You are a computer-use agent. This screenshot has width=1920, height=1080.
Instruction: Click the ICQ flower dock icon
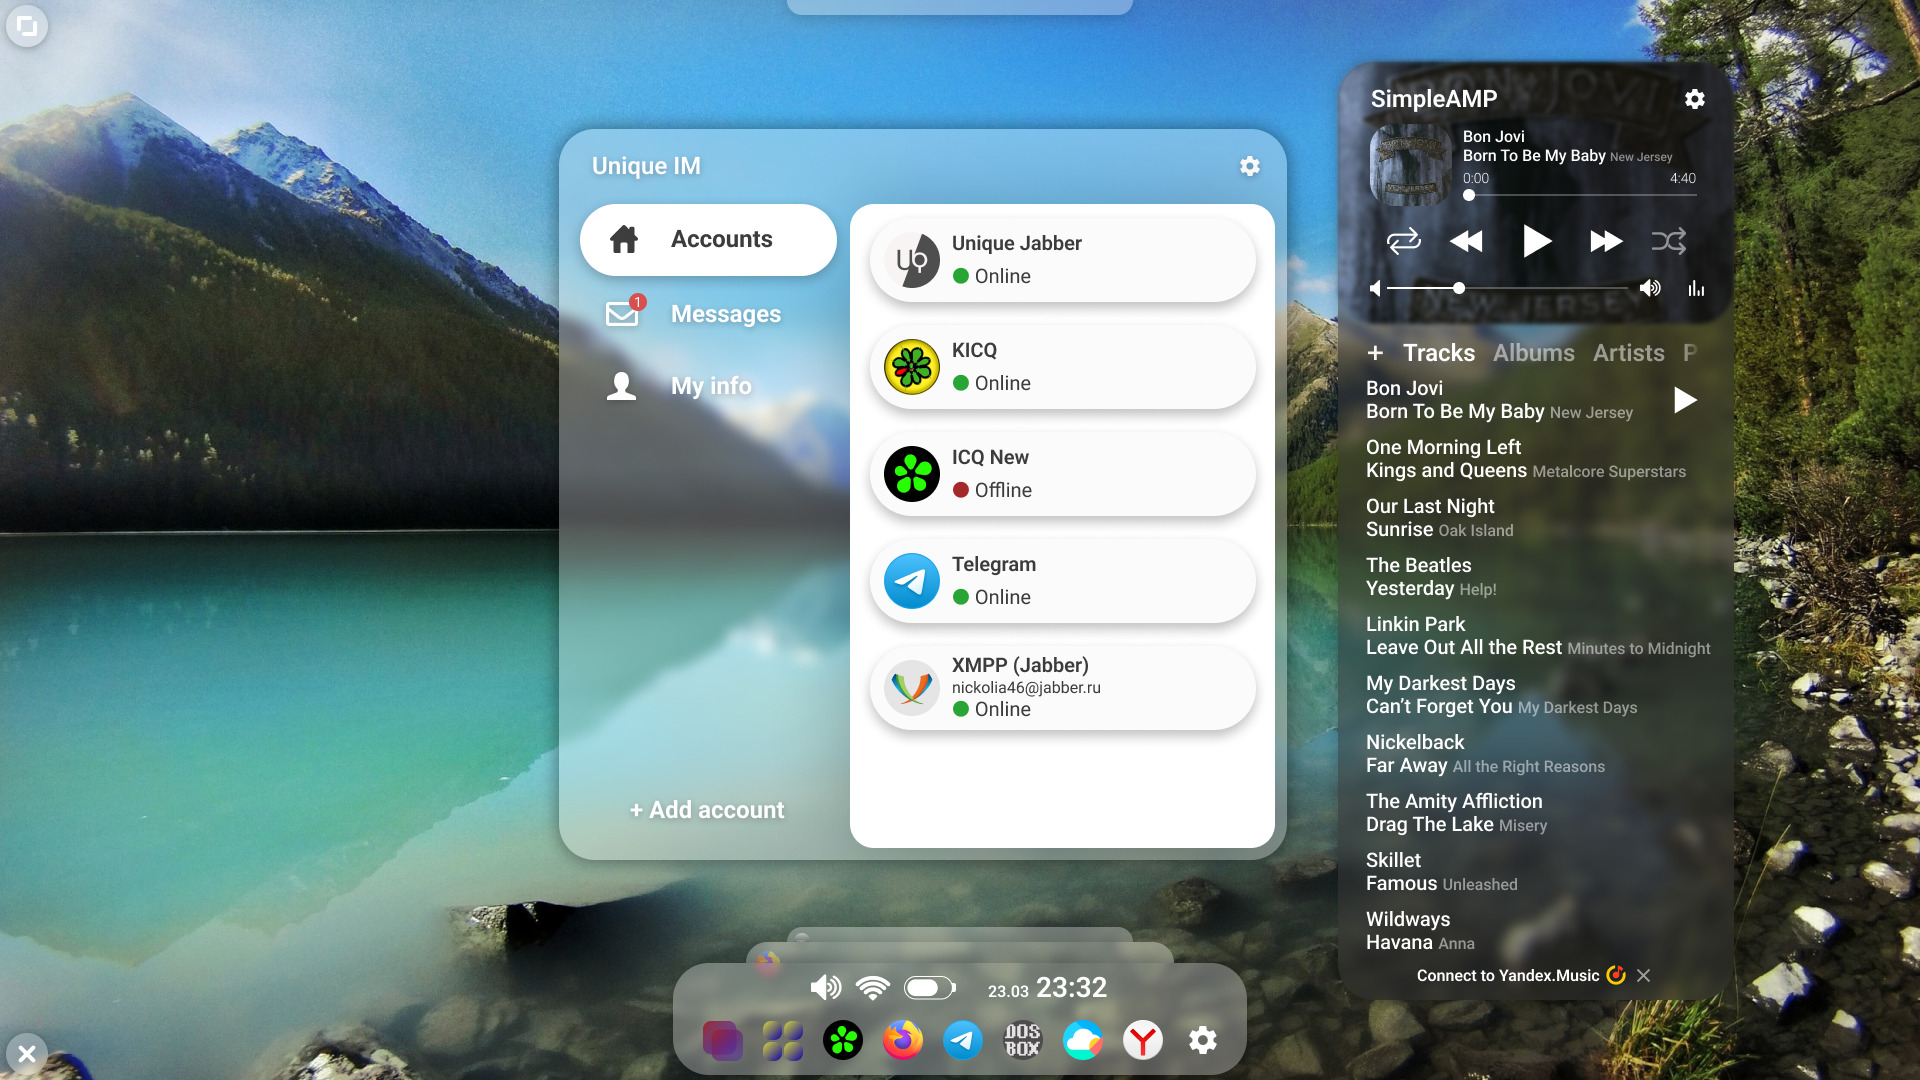click(842, 1041)
